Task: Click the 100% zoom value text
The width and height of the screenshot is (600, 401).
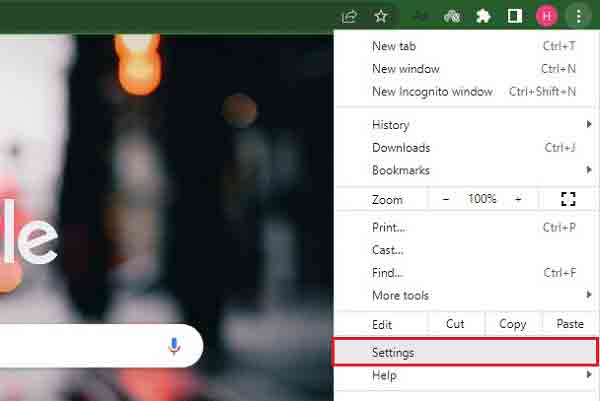Action: pyautogui.click(x=482, y=199)
